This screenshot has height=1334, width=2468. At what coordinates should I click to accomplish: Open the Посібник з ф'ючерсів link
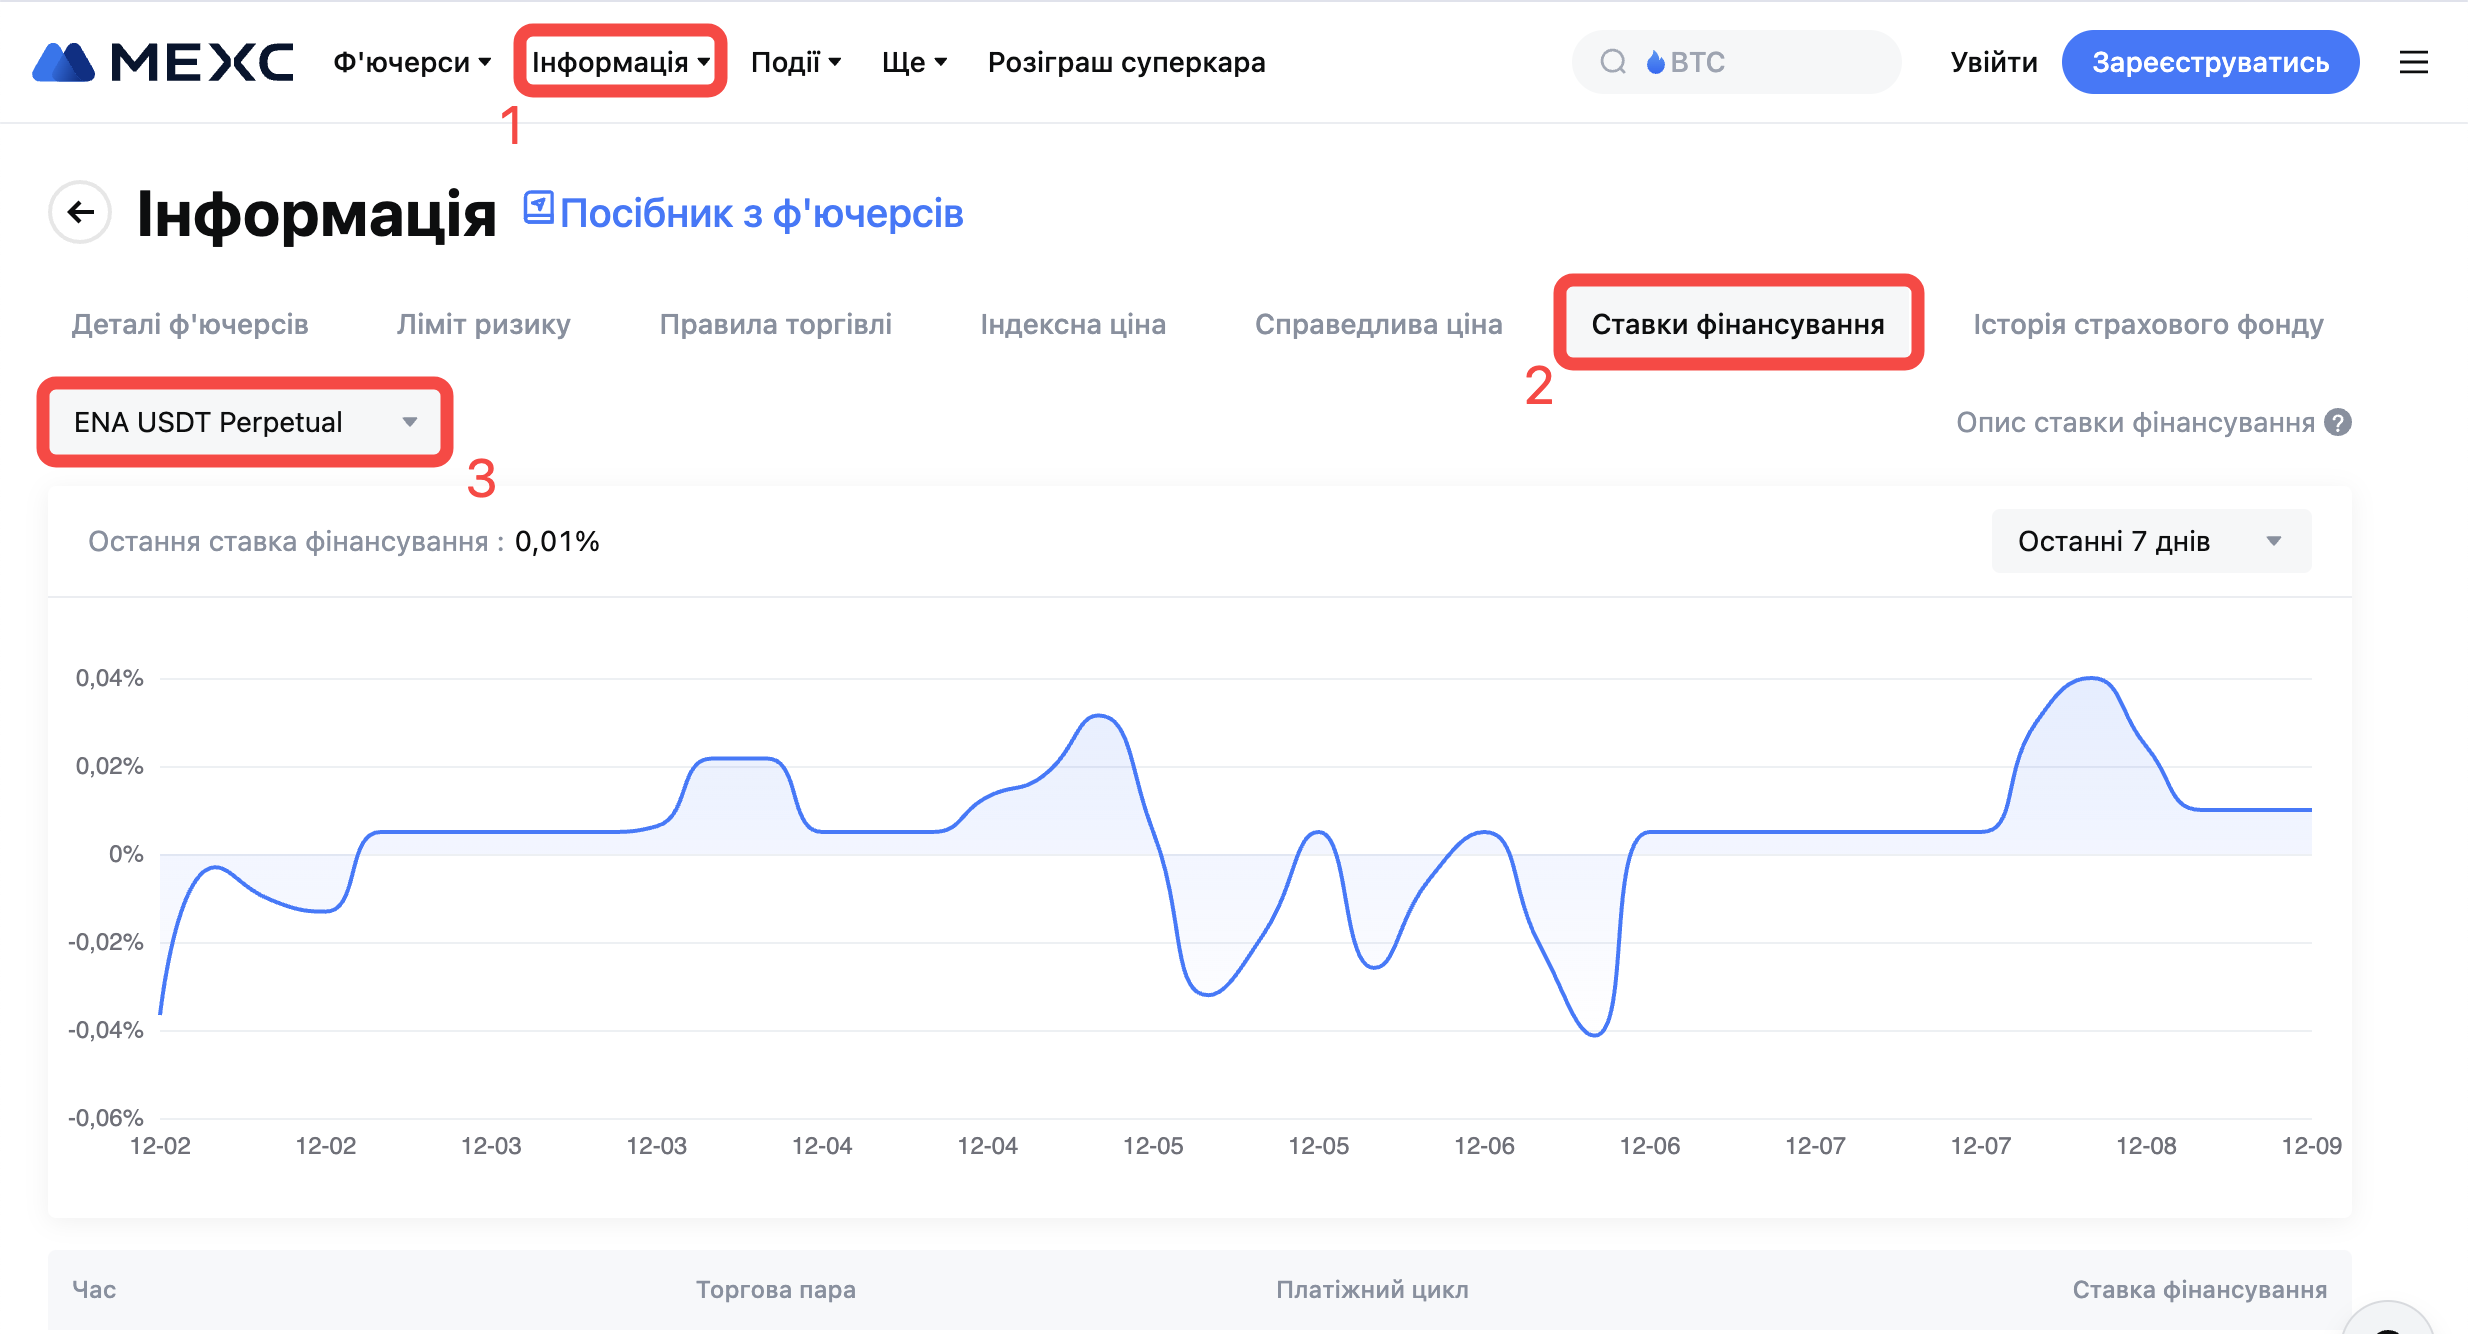coord(761,213)
